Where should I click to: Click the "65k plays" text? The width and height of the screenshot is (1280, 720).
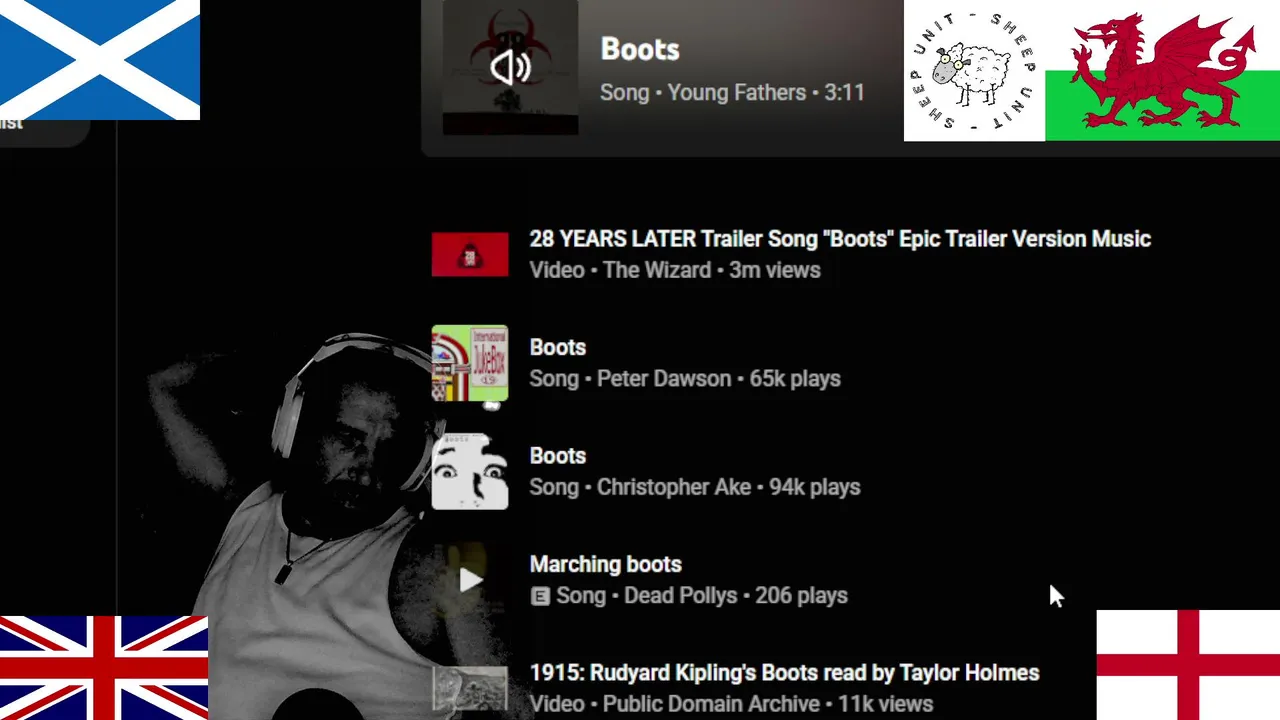pyautogui.click(x=795, y=379)
